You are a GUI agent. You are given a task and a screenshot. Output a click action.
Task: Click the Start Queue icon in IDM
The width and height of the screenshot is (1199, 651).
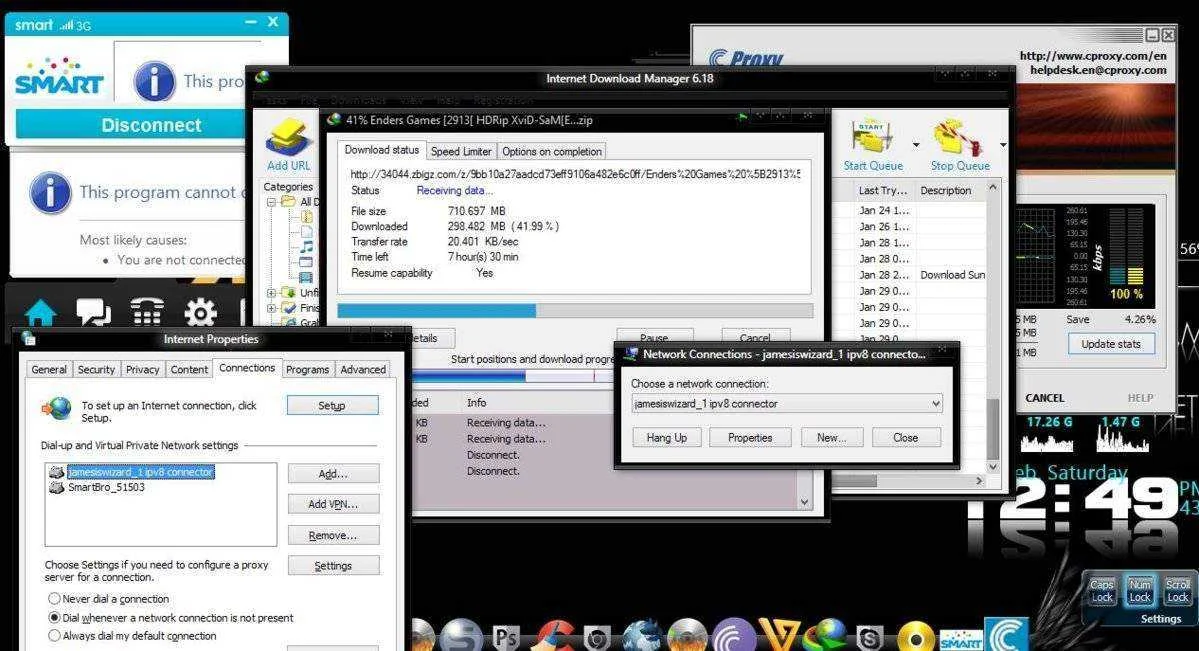tap(872, 138)
